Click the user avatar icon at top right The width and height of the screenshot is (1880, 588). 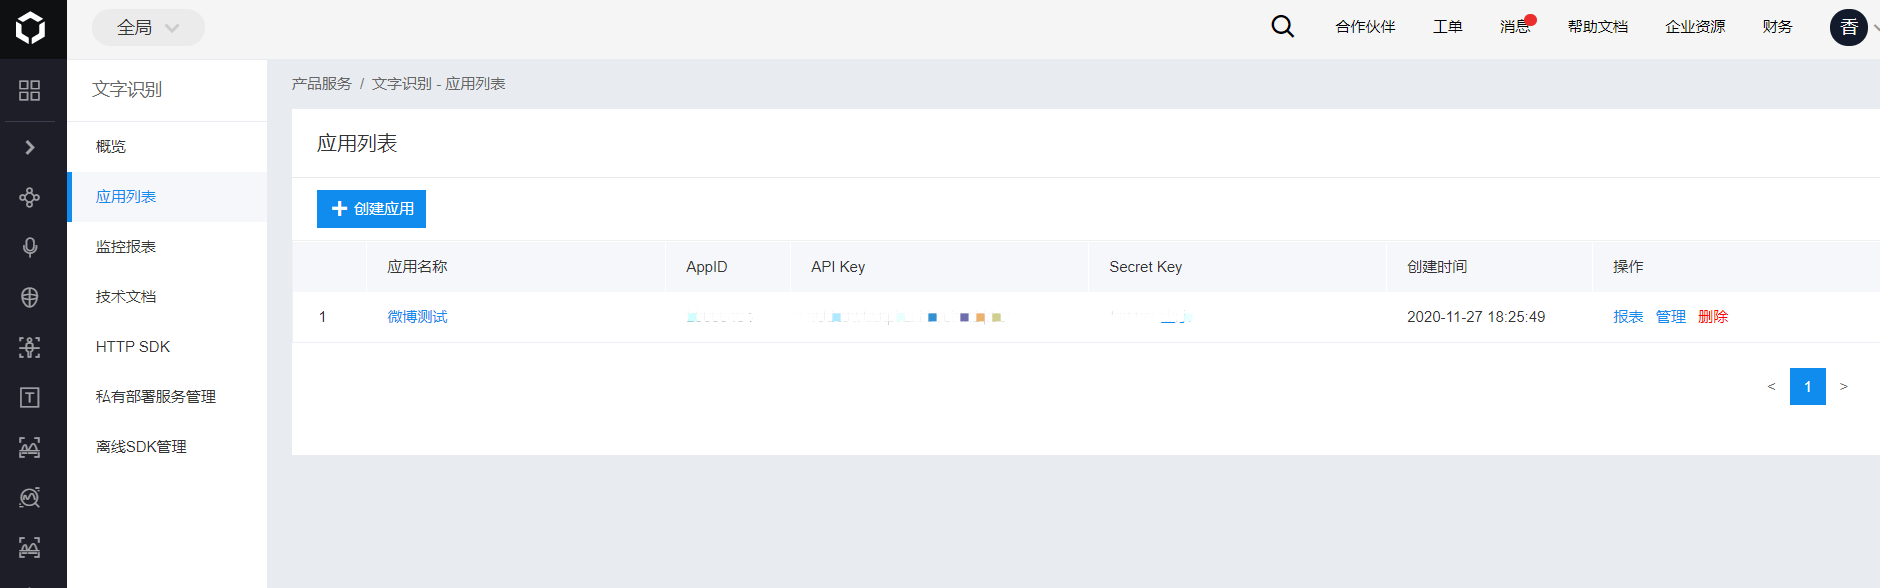1848,27
